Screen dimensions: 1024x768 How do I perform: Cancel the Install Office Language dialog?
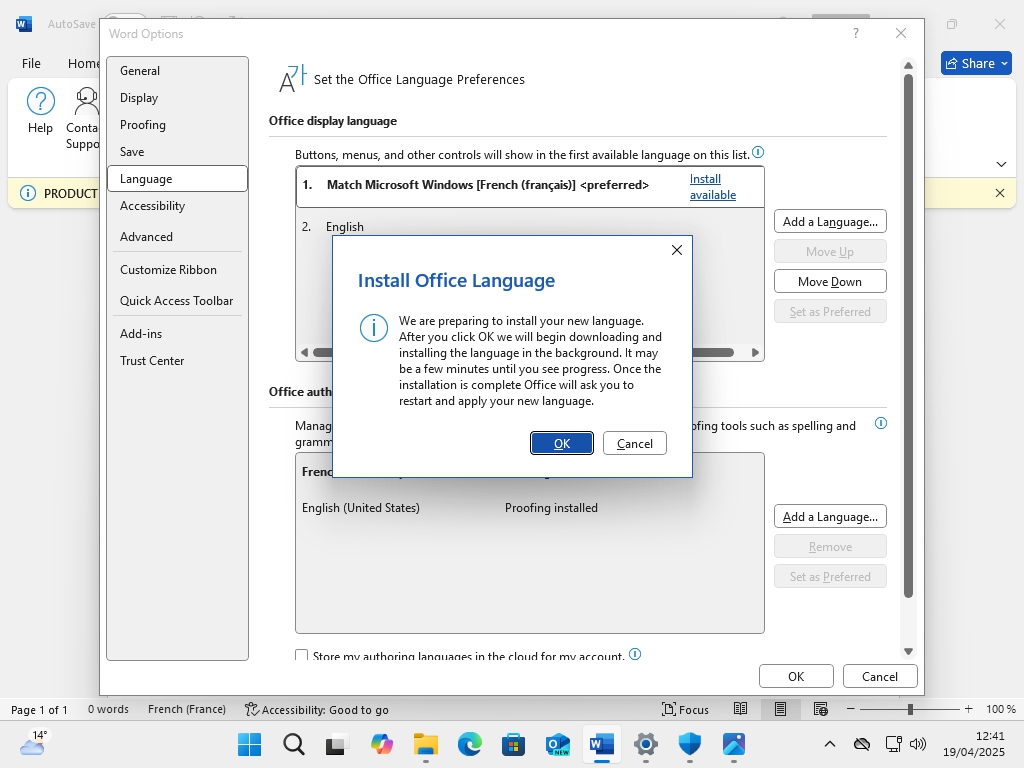point(634,443)
